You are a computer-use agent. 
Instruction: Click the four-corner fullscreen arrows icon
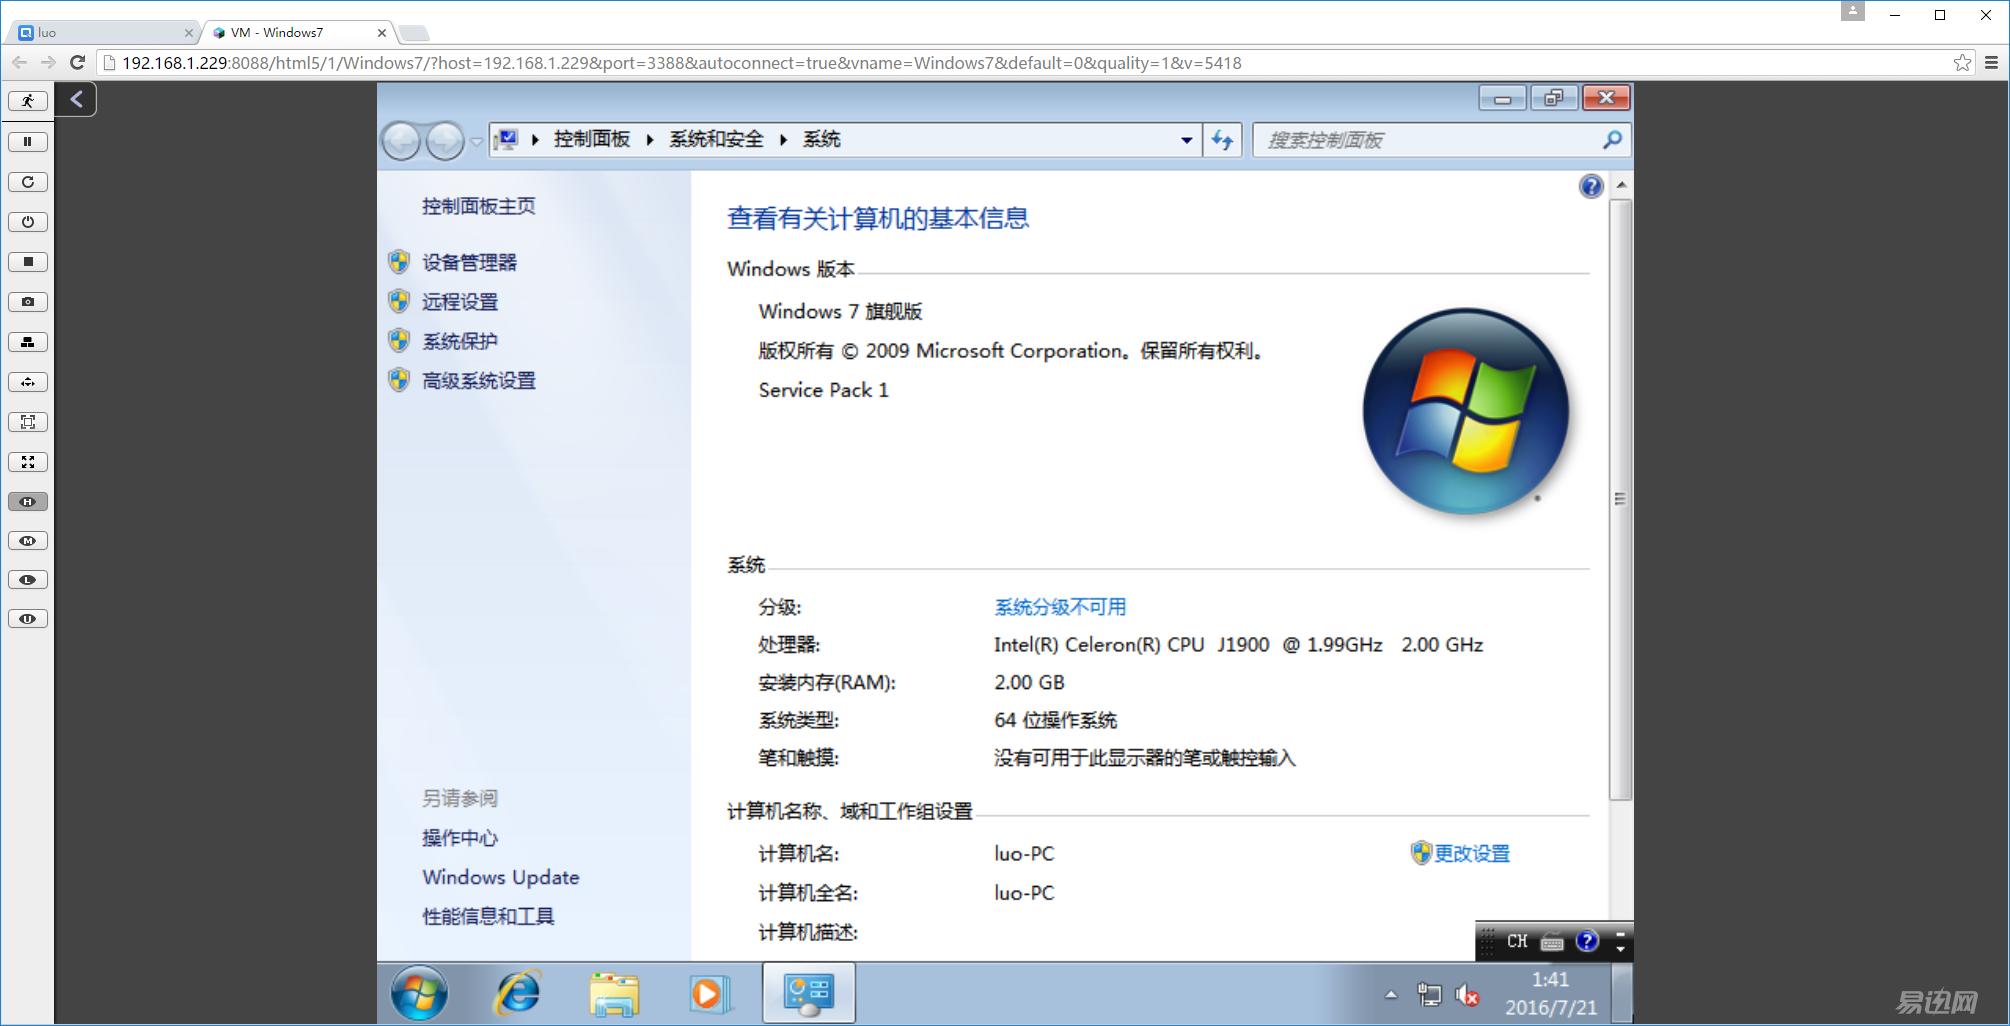coord(28,462)
